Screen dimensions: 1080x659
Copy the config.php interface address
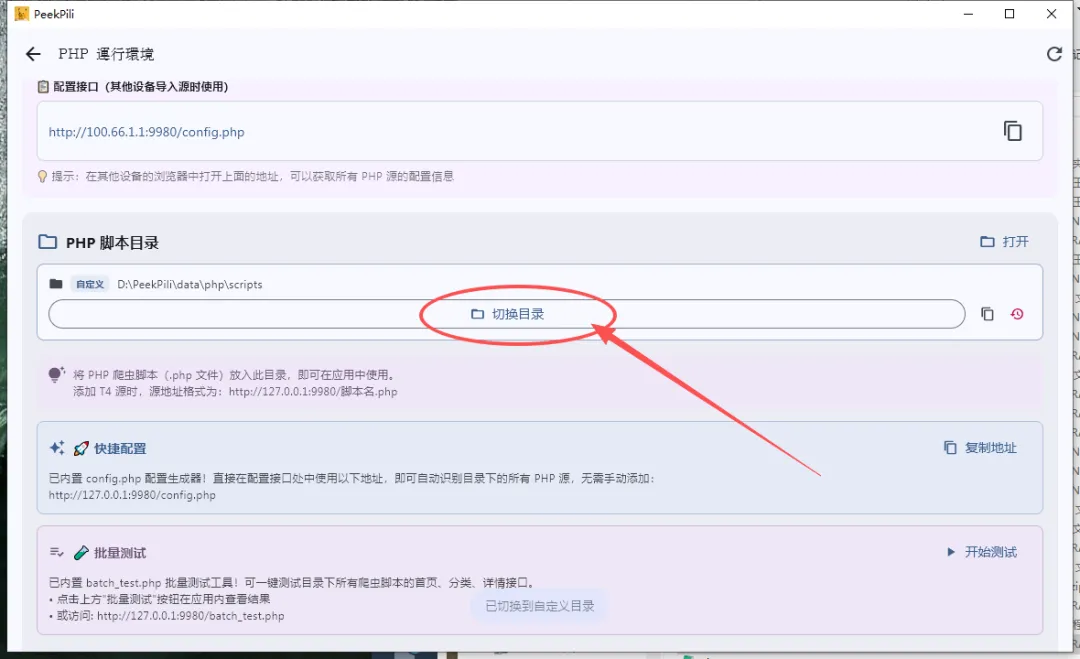[x=1012, y=131]
